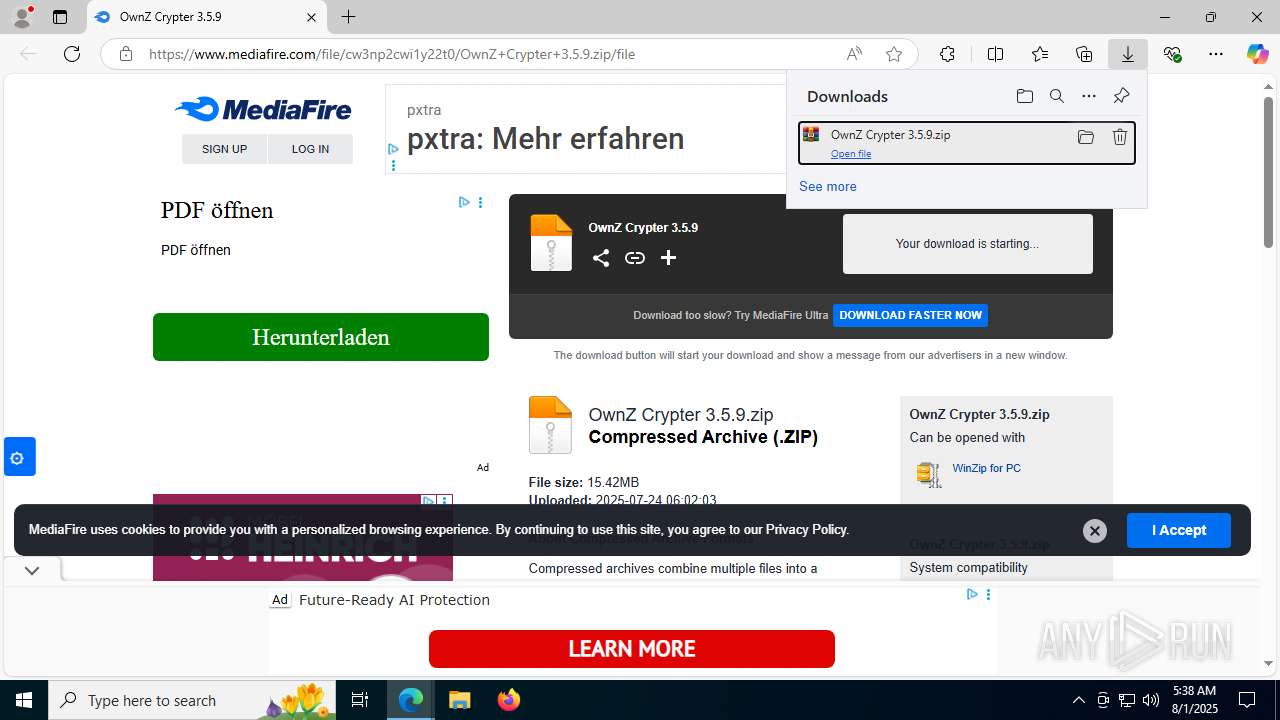Open the Extensions puzzle icon
Viewport: 1280px width, 720px height.
point(947,54)
